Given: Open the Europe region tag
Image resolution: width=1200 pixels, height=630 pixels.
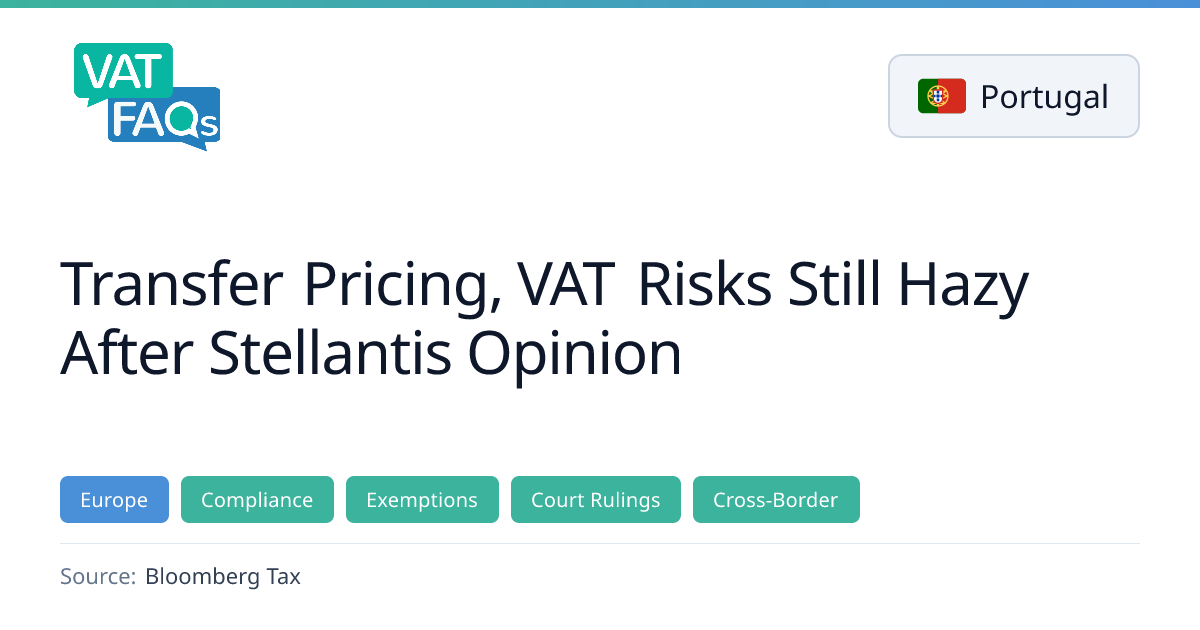Looking at the screenshot, I should pyautogui.click(x=114, y=500).
